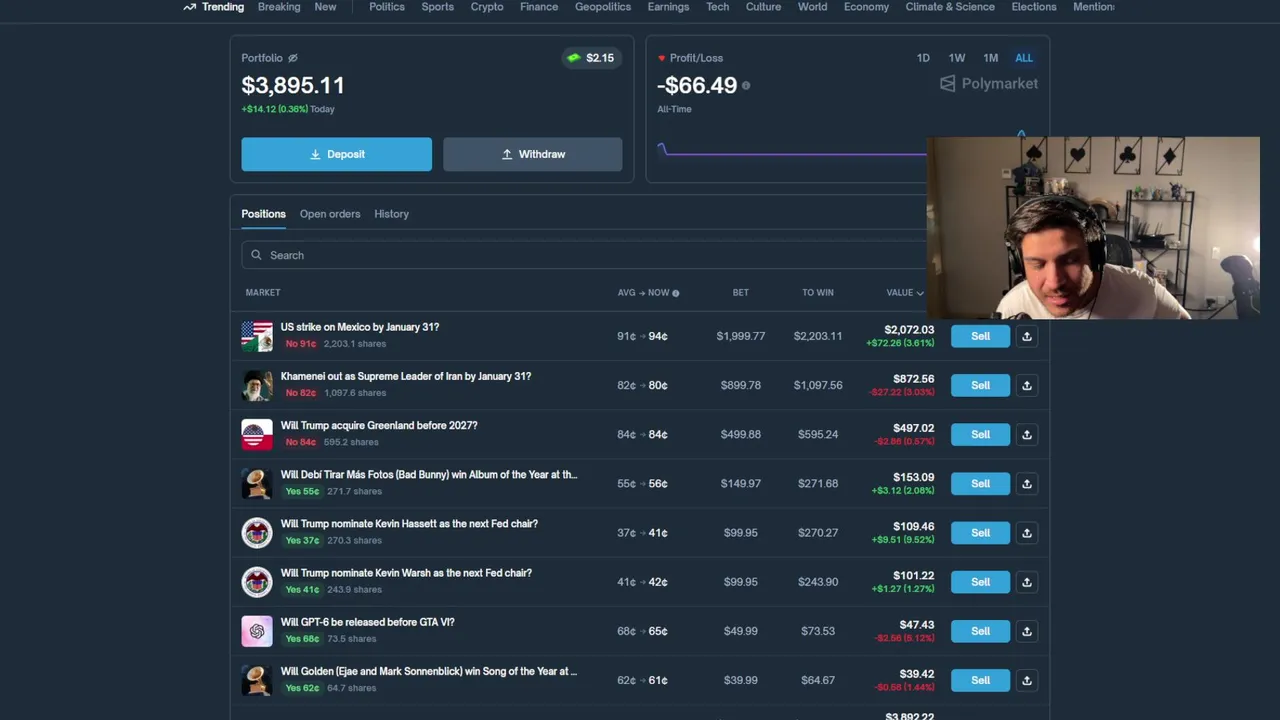Image resolution: width=1280 pixels, height=720 pixels.
Task: Click the search magnifier icon
Action: (256, 255)
